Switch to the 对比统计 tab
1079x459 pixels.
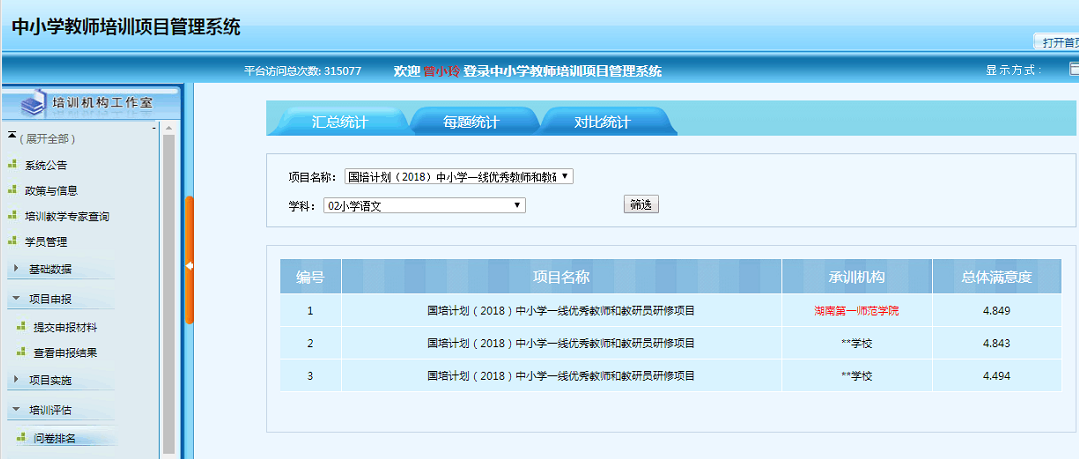click(x=602, y=122)
